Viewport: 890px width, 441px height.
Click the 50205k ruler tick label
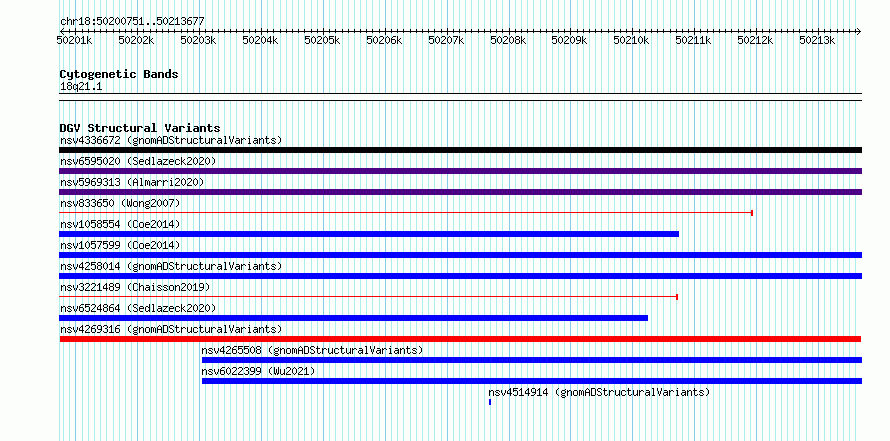[x=322, y=40]
